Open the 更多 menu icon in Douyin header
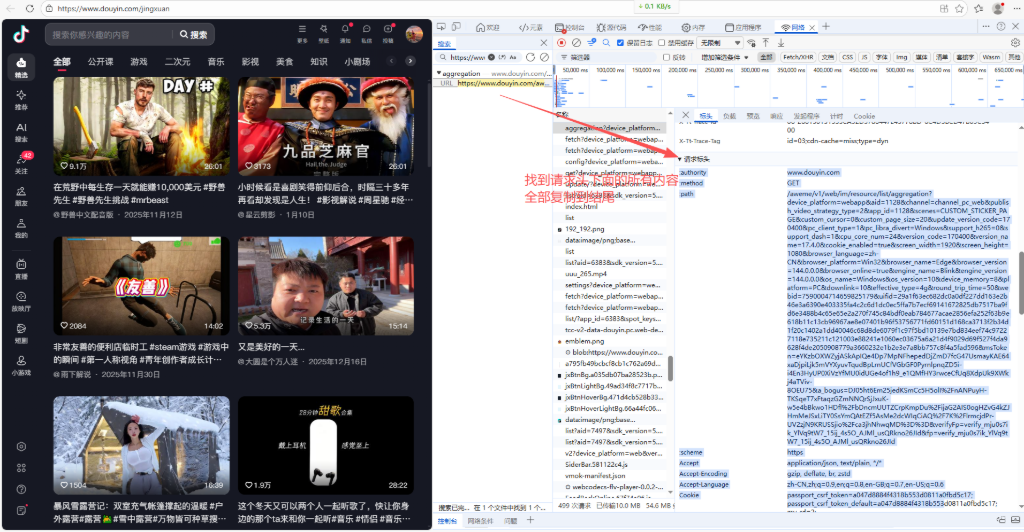Screen dimensions: 1024x532 (x=302, y=33)
